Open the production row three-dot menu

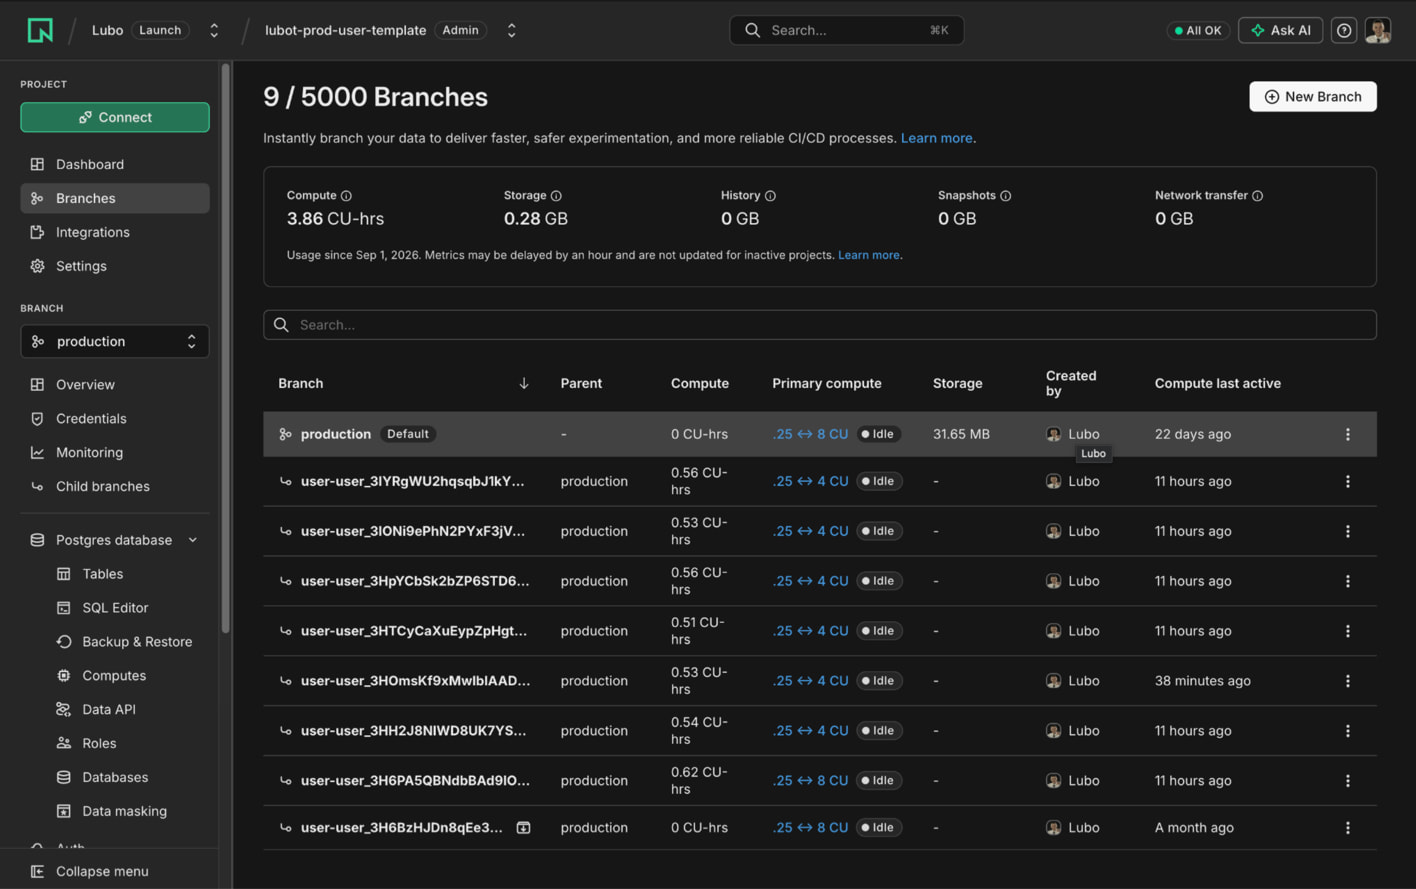[1347, 434]
